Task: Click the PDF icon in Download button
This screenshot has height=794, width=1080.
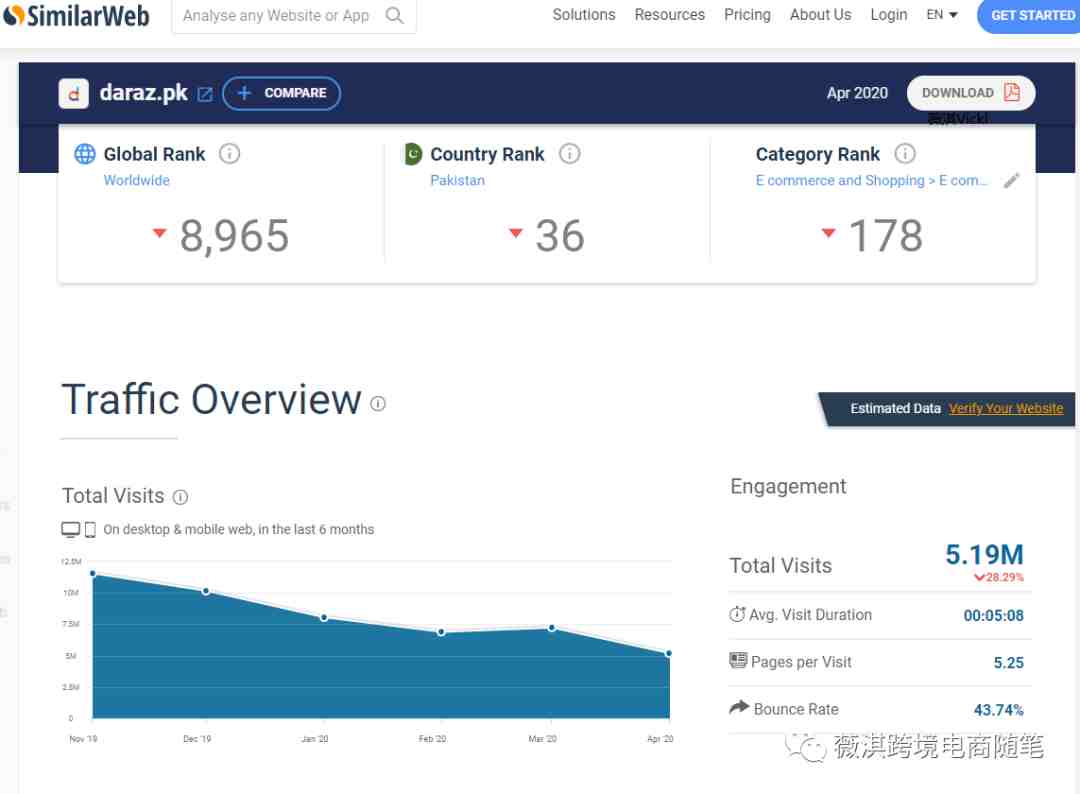Action: [1011, 92]
